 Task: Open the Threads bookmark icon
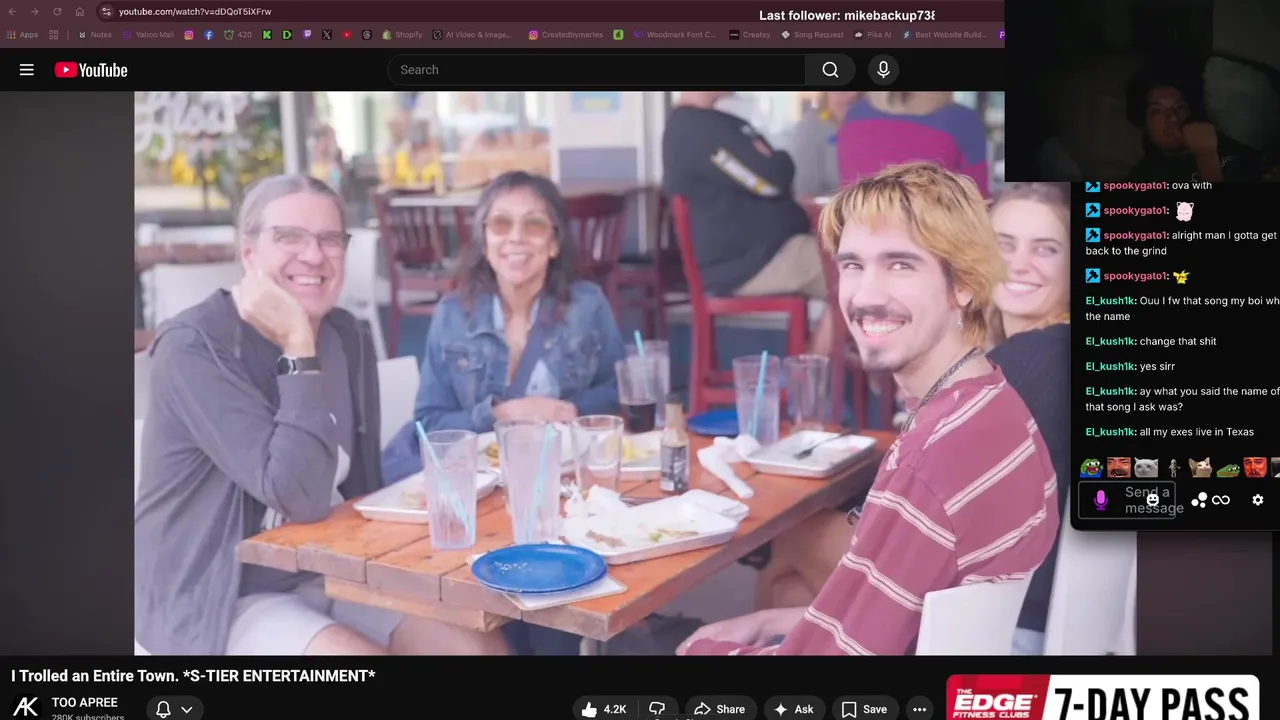(x=366, y=34)
